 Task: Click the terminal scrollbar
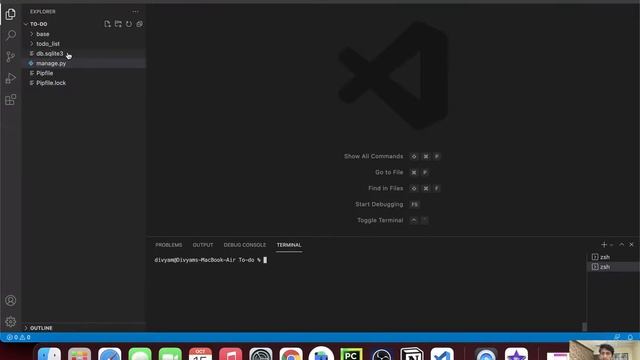tap(584, 327)
